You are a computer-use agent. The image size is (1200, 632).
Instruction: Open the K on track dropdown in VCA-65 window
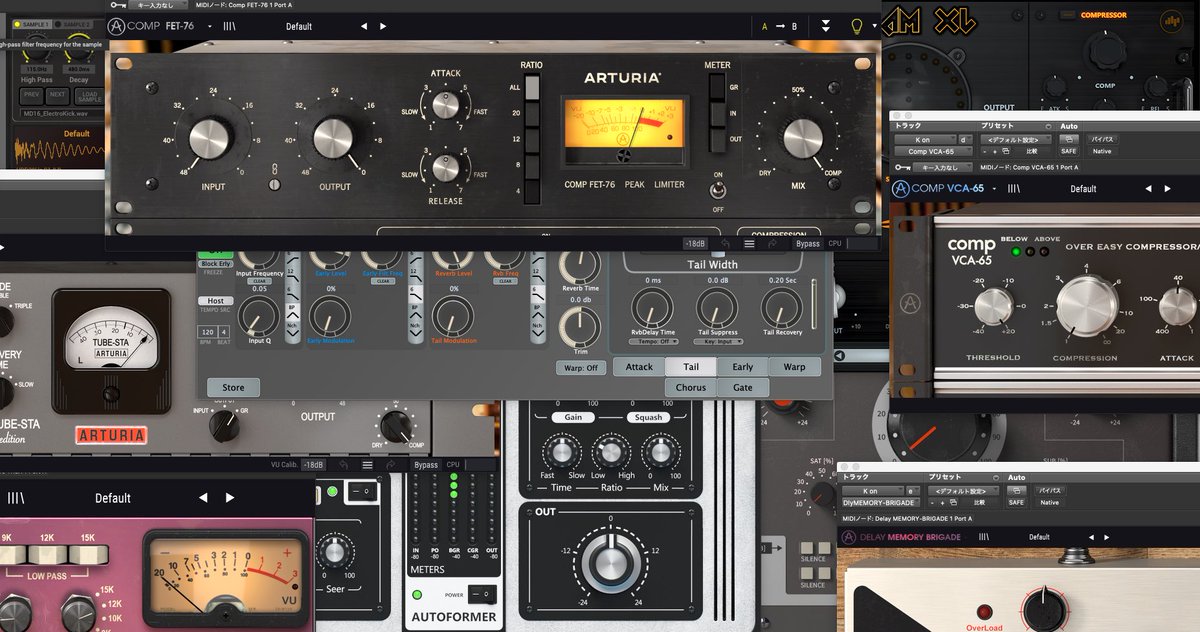click(925, 139)
